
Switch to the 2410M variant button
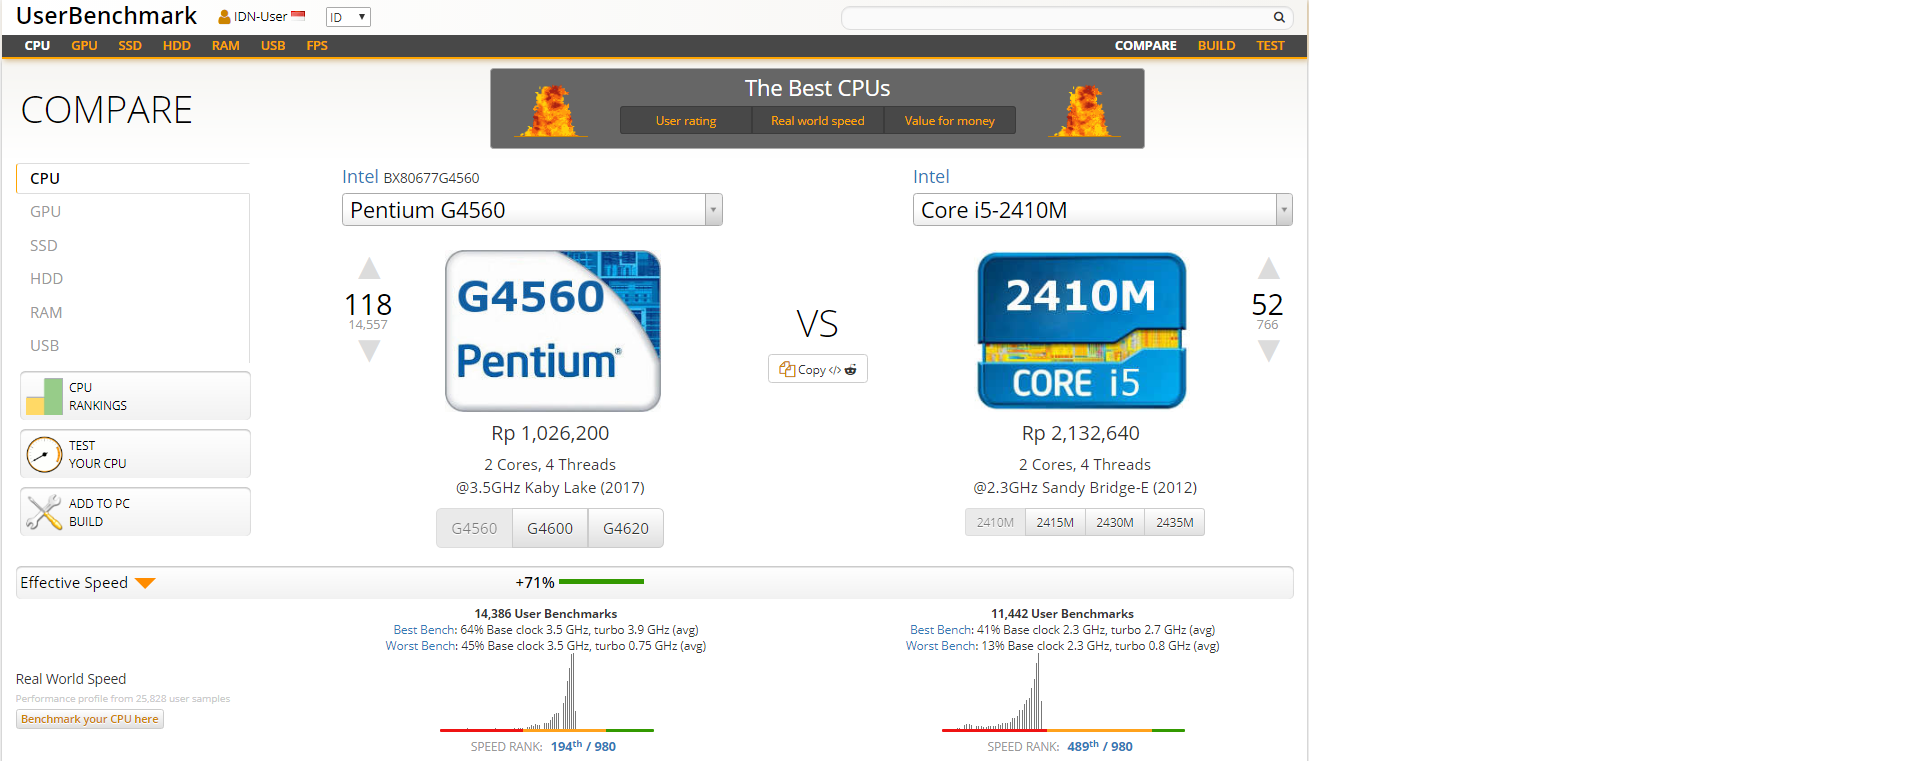(x=995, y=522)
